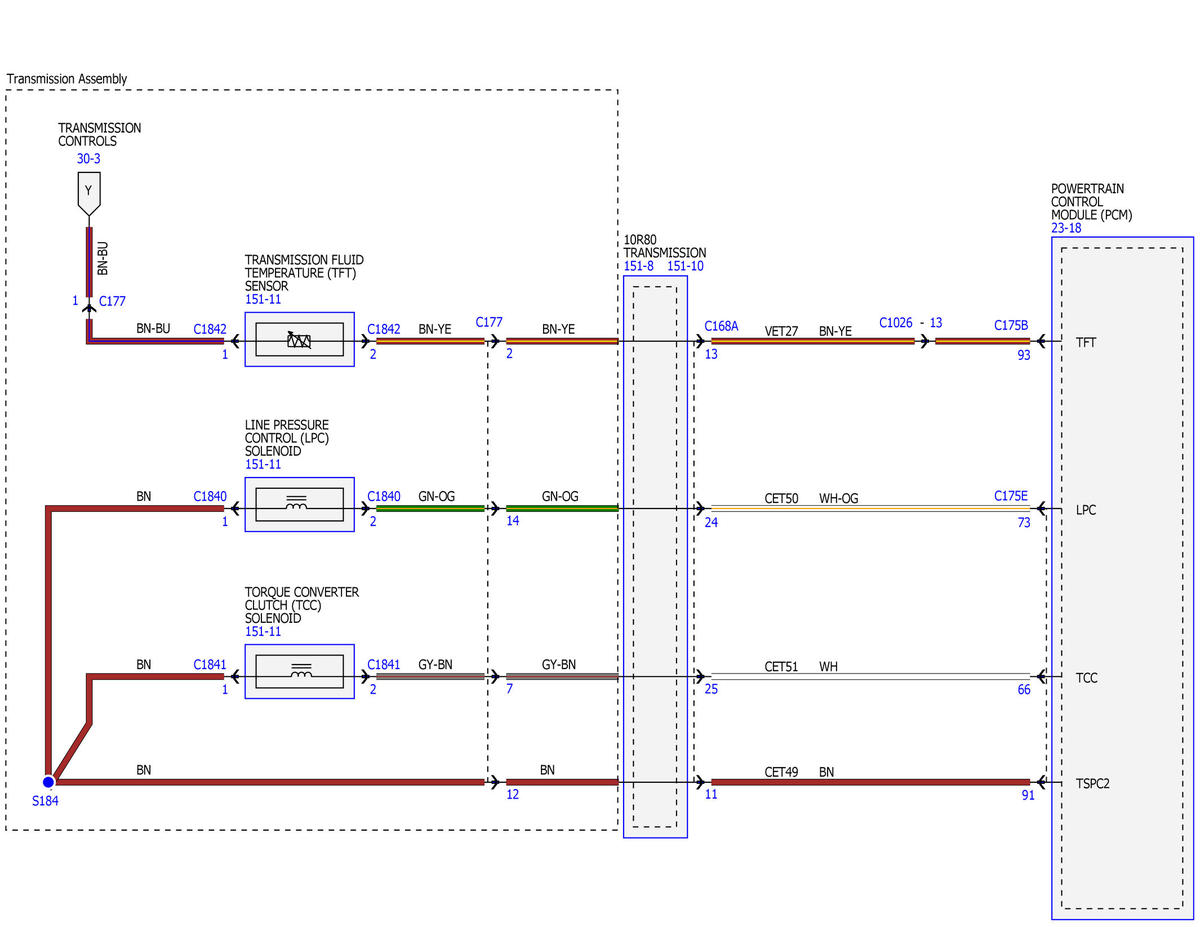Click the TCC pin label on PCM

(1086, 678)
